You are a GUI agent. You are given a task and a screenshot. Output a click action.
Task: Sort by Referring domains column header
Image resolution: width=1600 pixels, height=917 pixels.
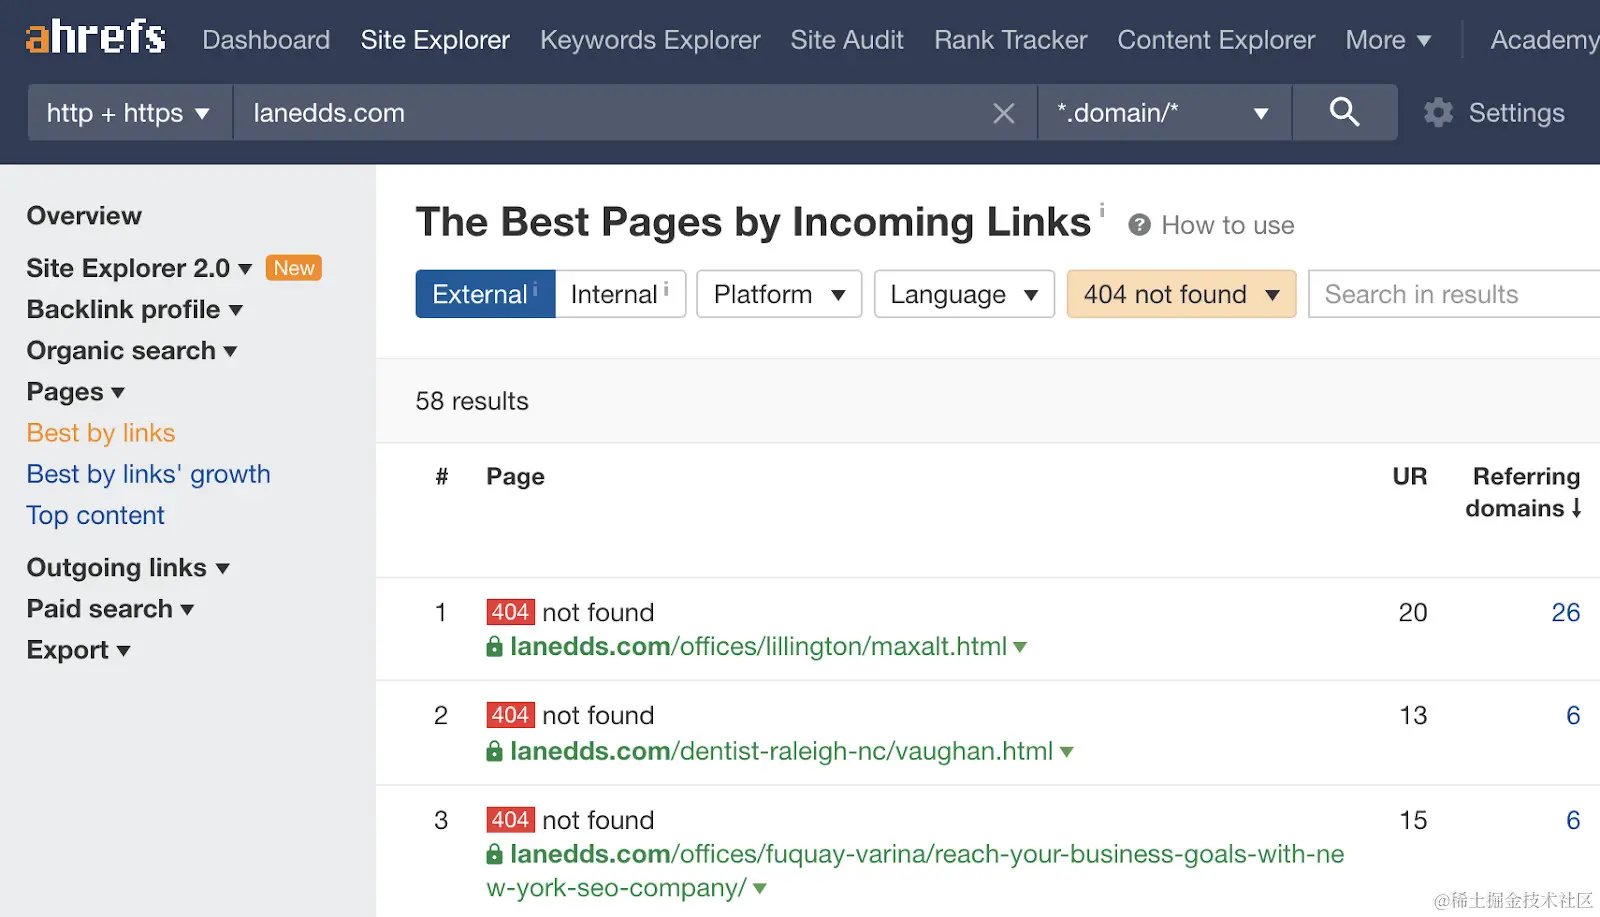(1523, 492)
